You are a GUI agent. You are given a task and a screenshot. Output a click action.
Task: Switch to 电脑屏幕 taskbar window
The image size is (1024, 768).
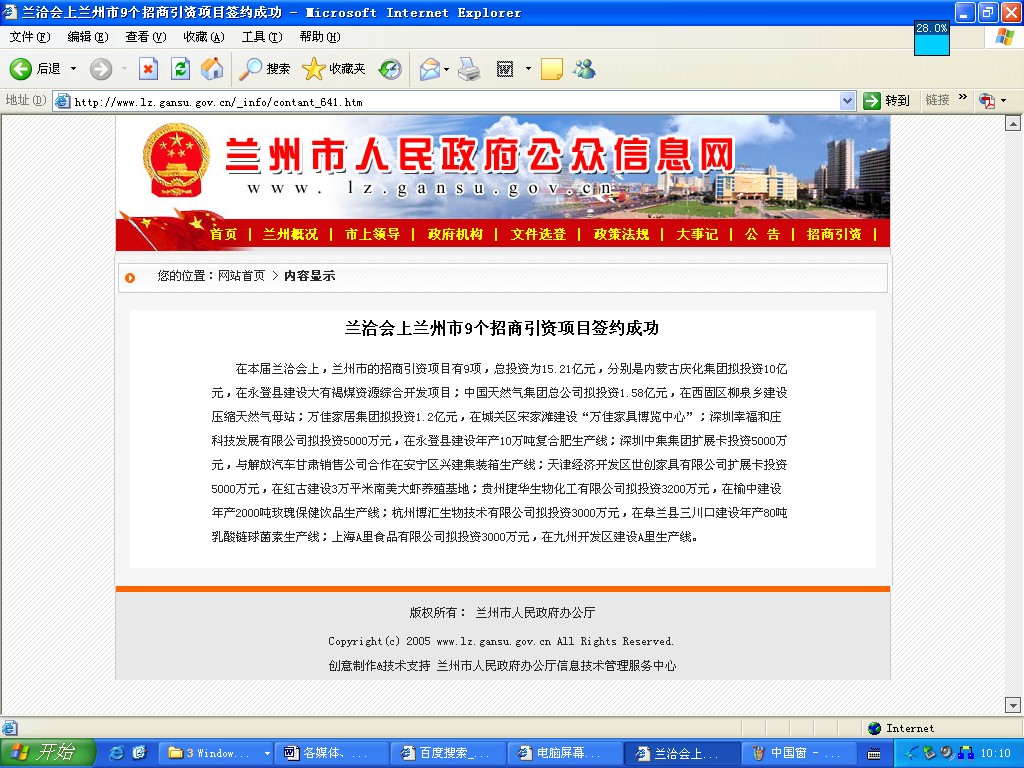tap(564, 754)
